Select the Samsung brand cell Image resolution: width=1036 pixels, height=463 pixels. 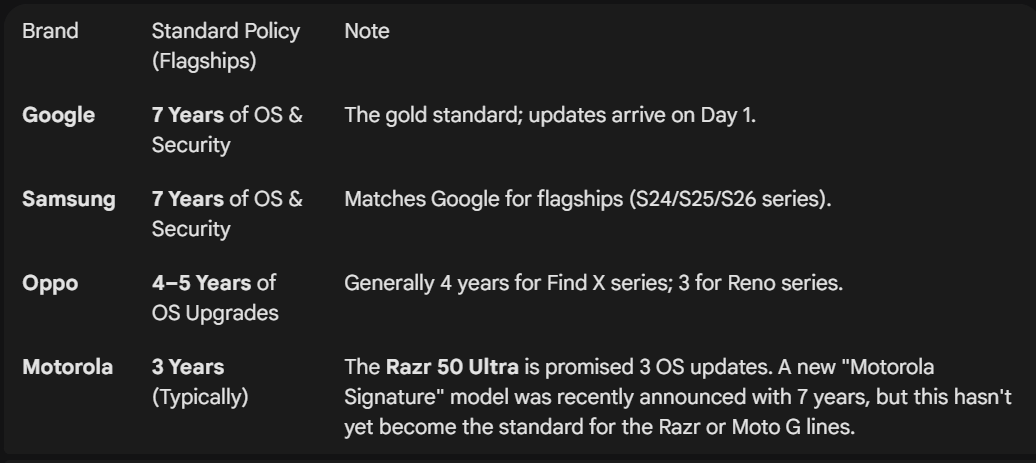(68, 199)
